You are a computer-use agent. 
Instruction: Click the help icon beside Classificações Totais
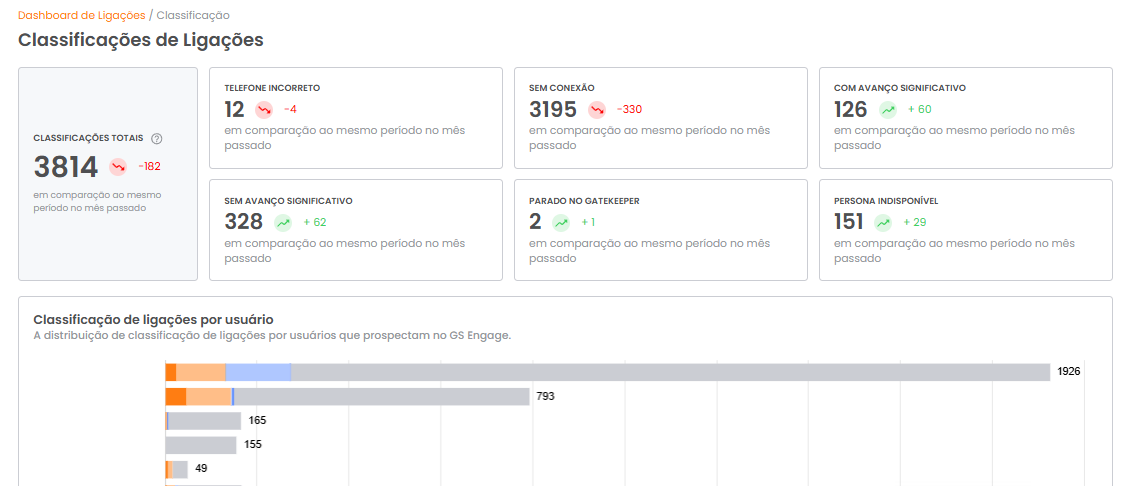[x=157, y=138]
